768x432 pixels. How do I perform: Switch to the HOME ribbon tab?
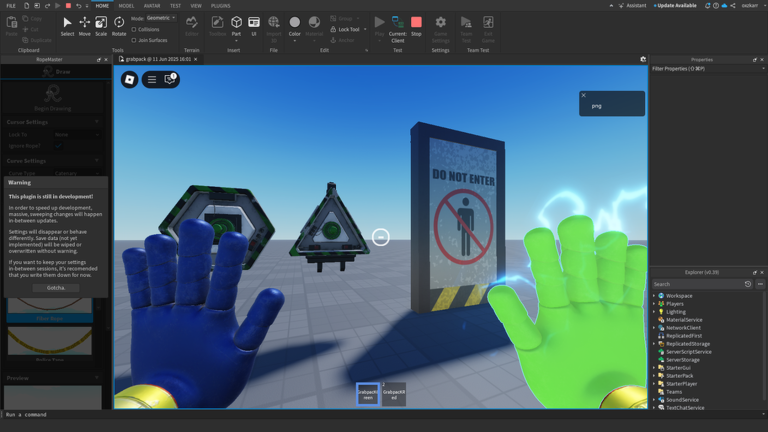(x=102, y=6)
